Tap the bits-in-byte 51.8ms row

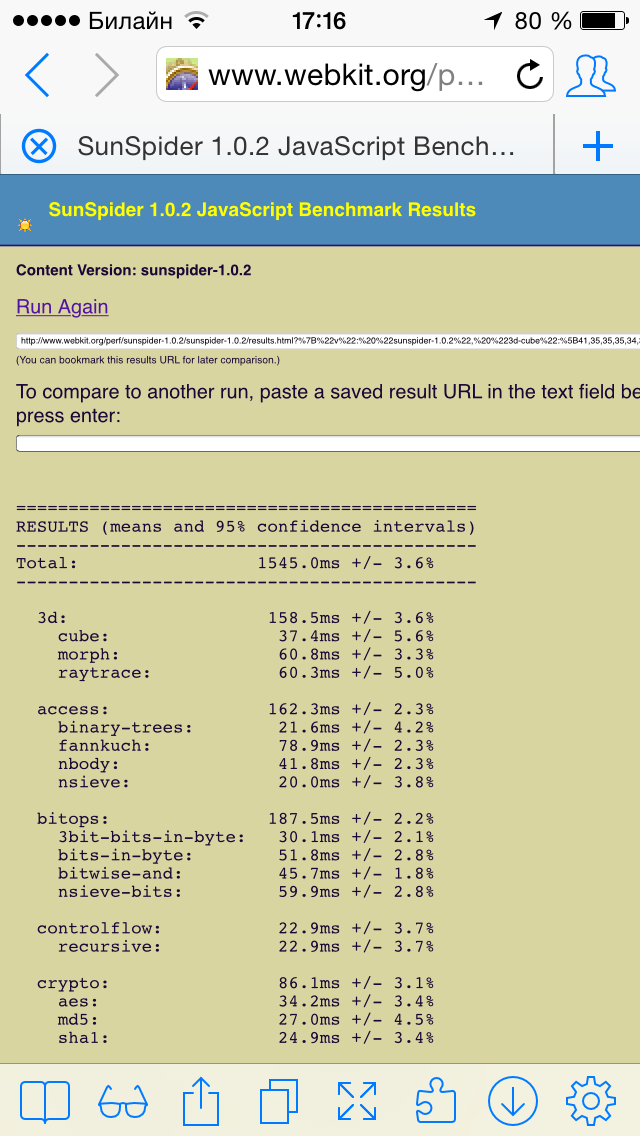246,855
